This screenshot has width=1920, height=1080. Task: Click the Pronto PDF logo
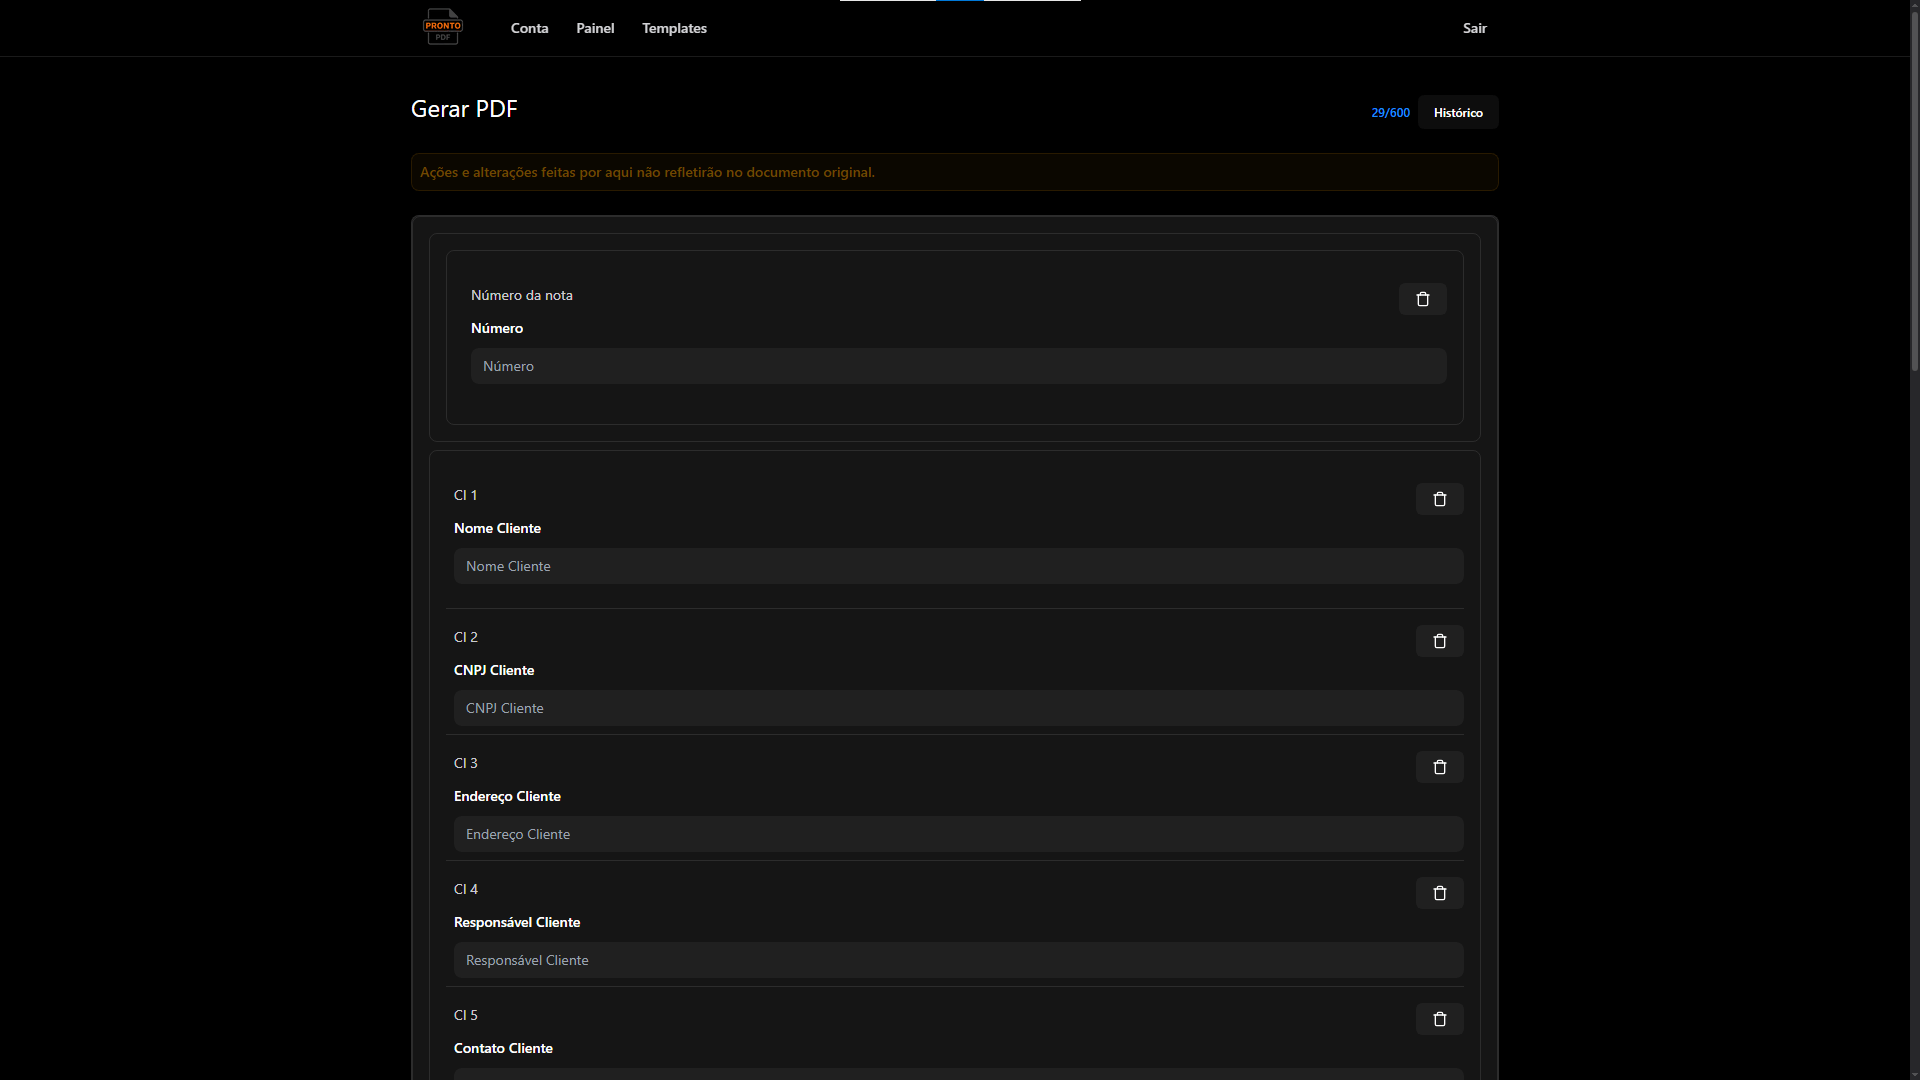(x=442, y=27)
